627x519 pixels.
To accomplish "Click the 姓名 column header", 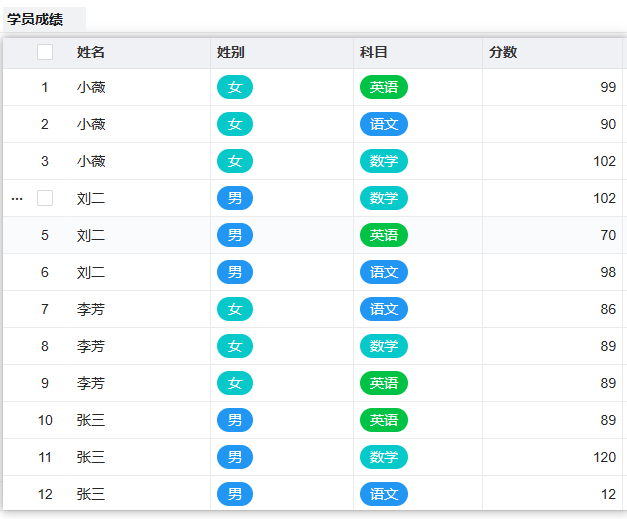I will [91, 52].
